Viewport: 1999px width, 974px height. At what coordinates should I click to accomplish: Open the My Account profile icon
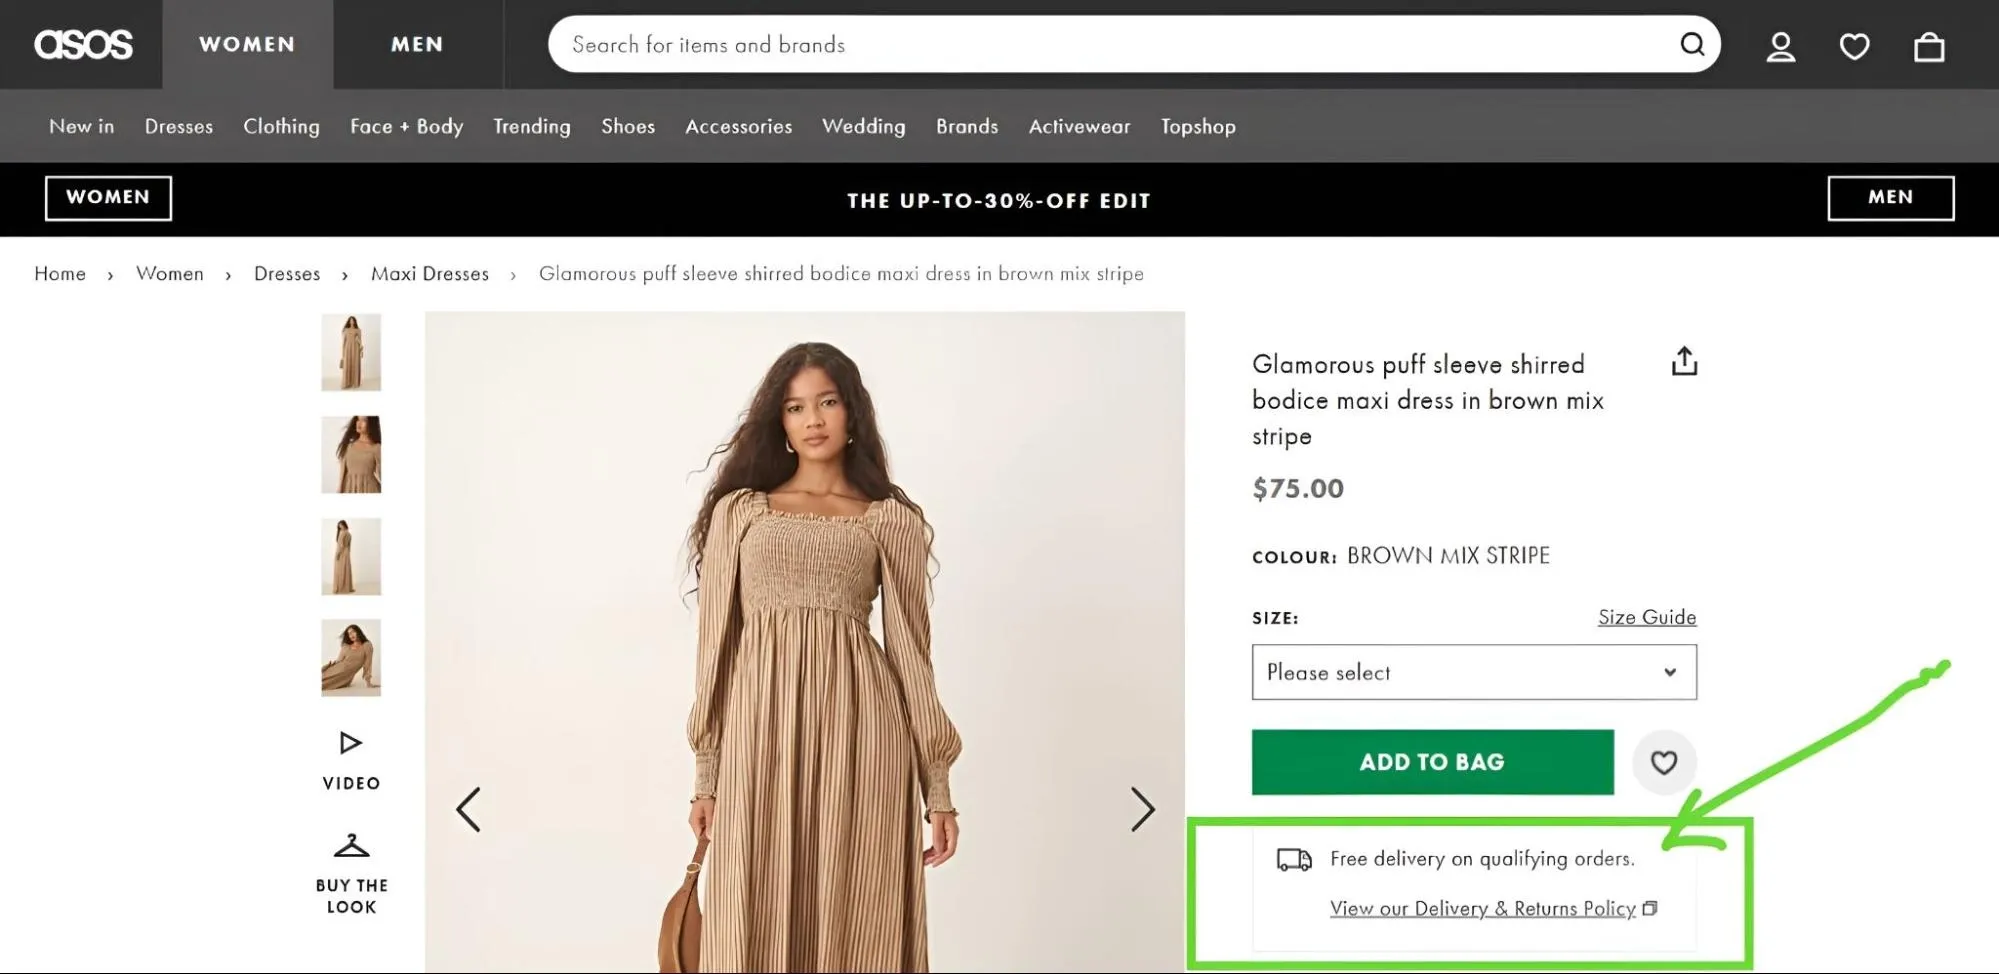(1780, 46)
